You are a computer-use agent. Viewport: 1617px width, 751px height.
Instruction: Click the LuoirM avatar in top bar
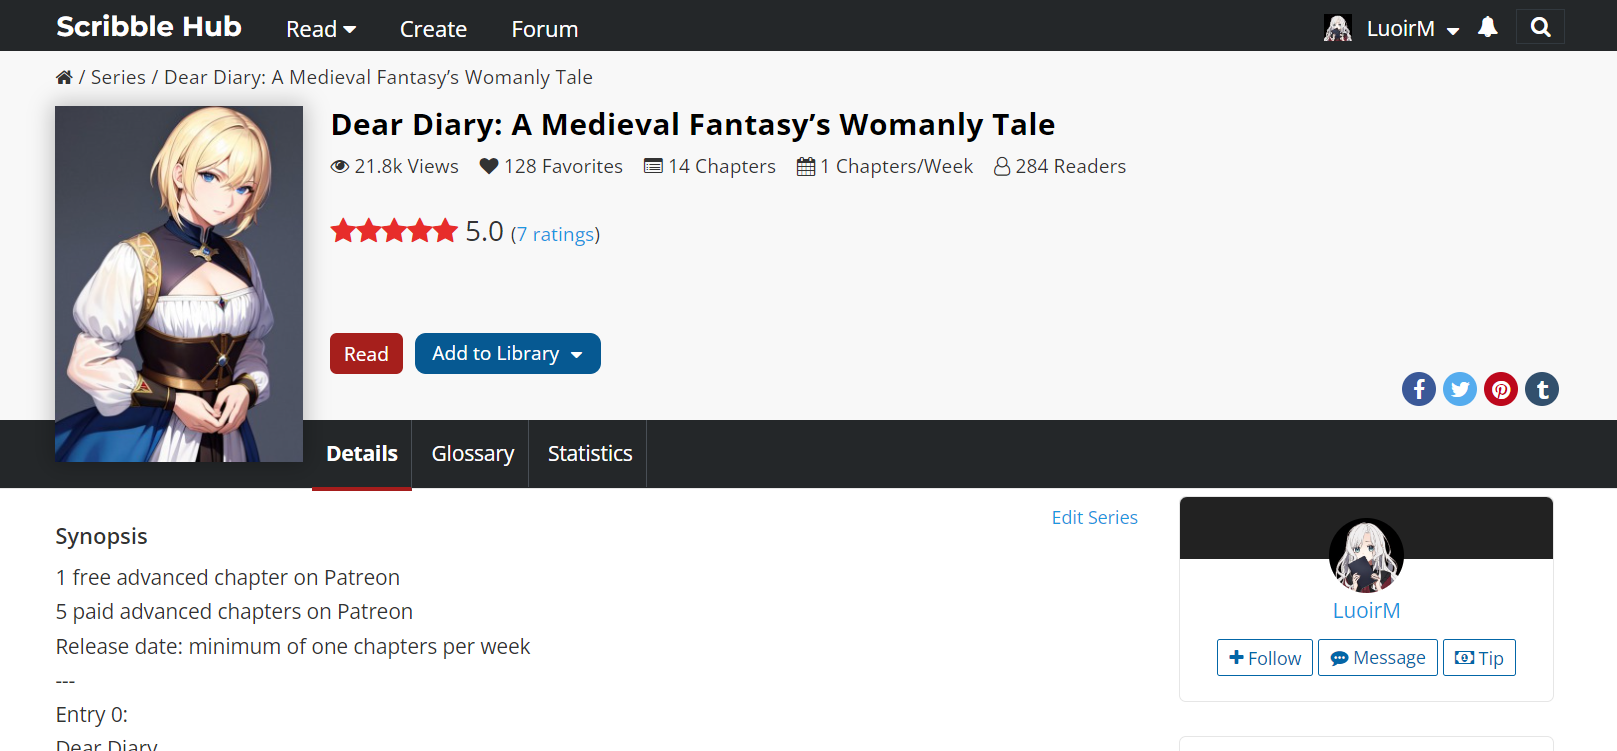pyautogui.click(x=1337, y=28)
